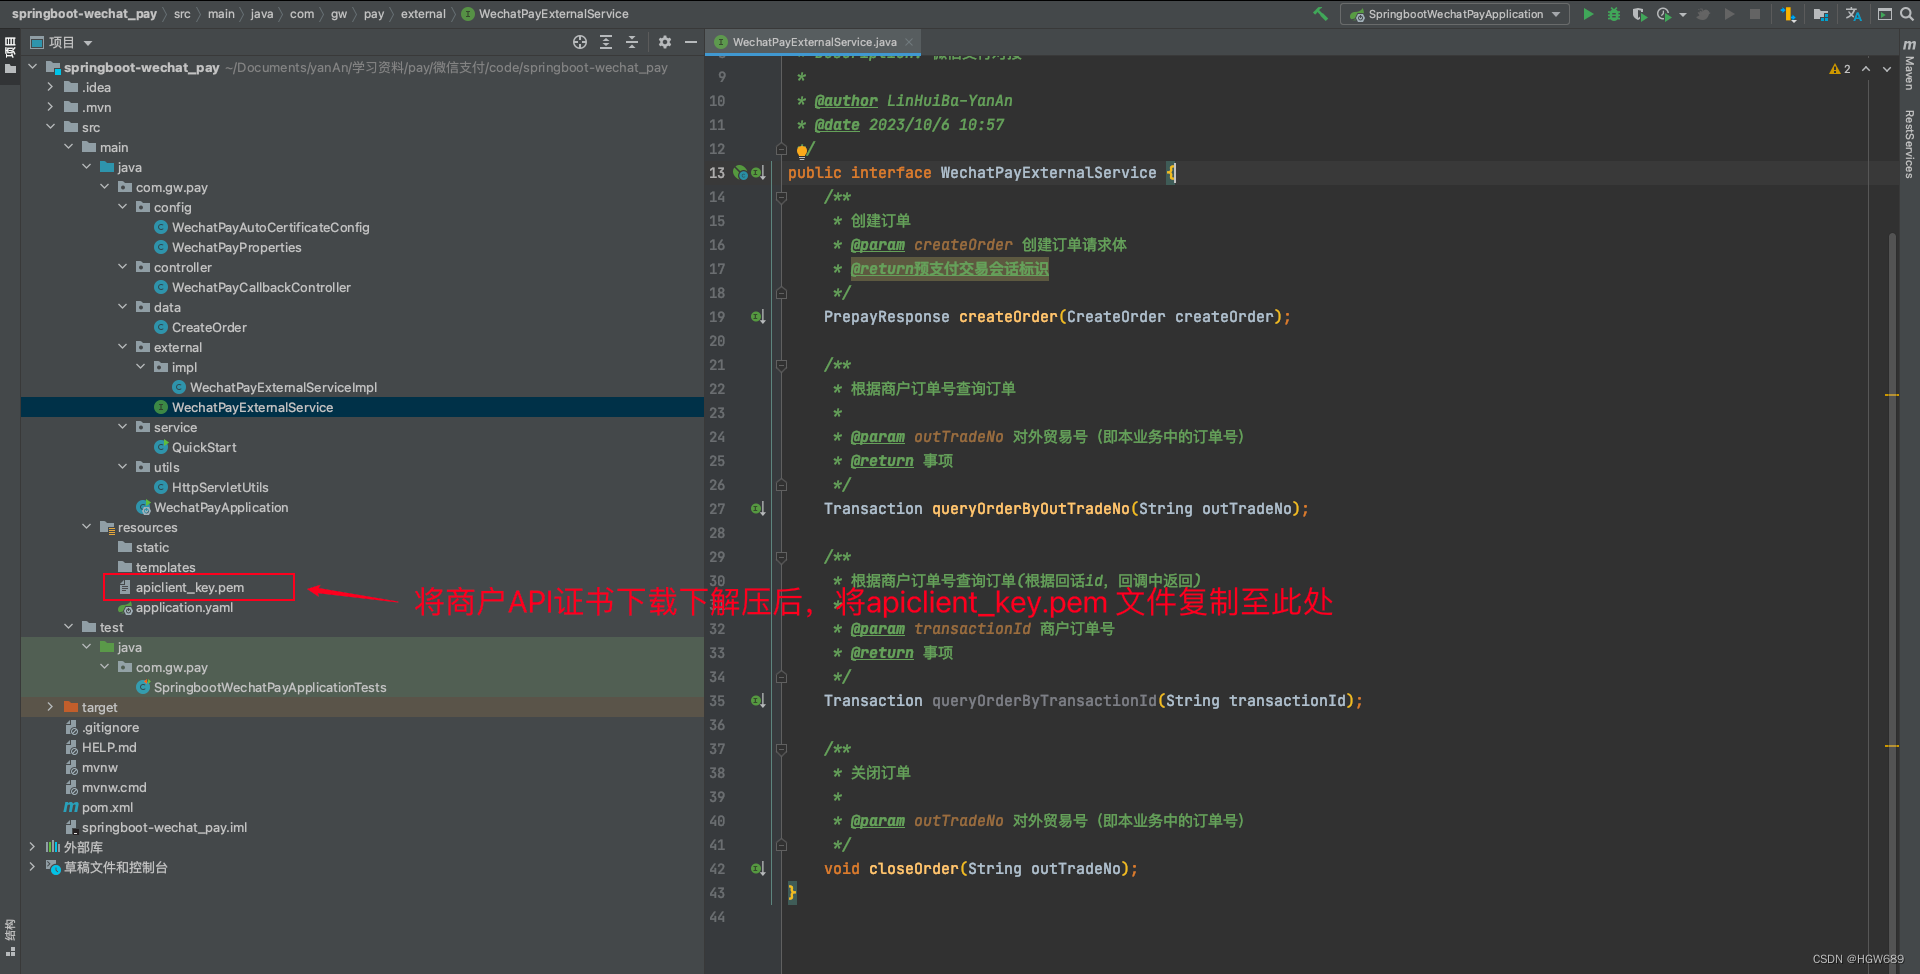Click the implemented-method gutter icon at createOrder line 19
The width and height of the screenshot is (1920, 974).
pos(758,317)
